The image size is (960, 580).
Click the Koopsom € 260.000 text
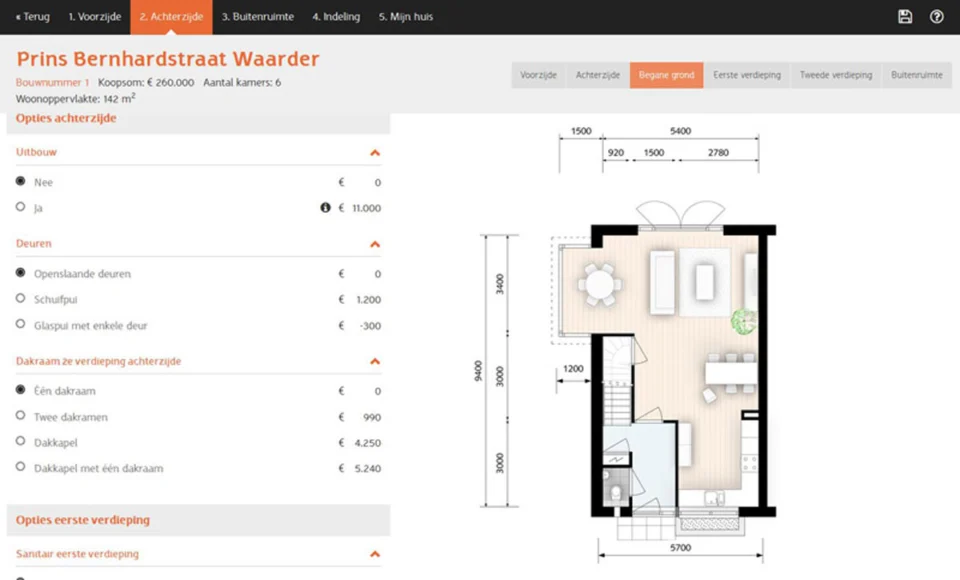click(x=146, y=82)
